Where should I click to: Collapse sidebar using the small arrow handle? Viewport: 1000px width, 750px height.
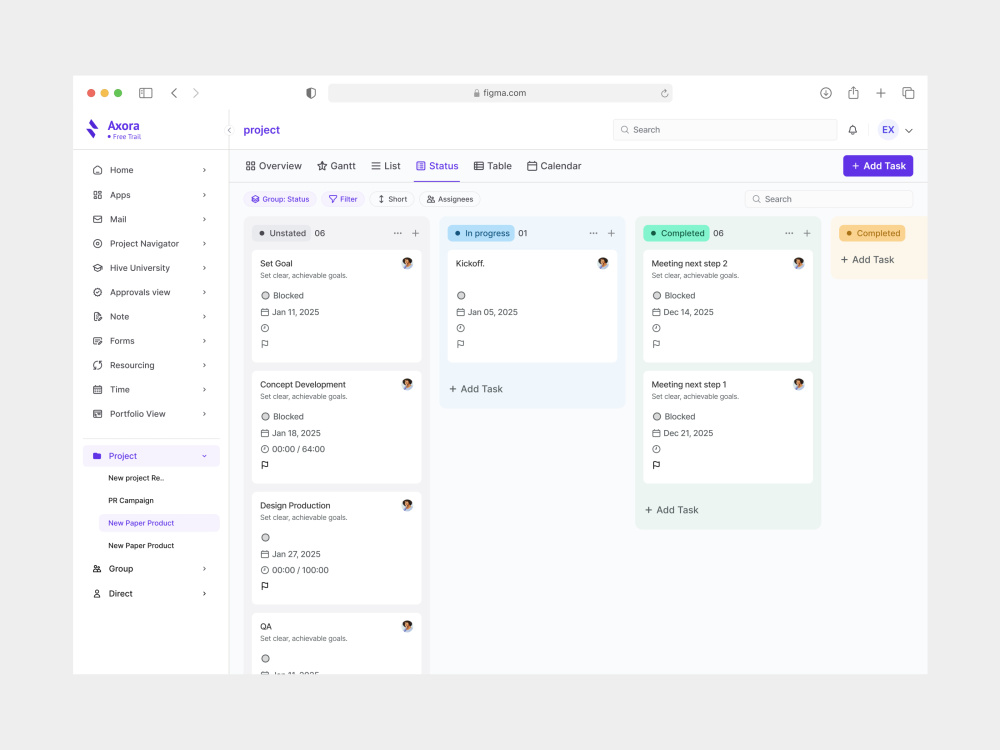[x=230, y=130]
